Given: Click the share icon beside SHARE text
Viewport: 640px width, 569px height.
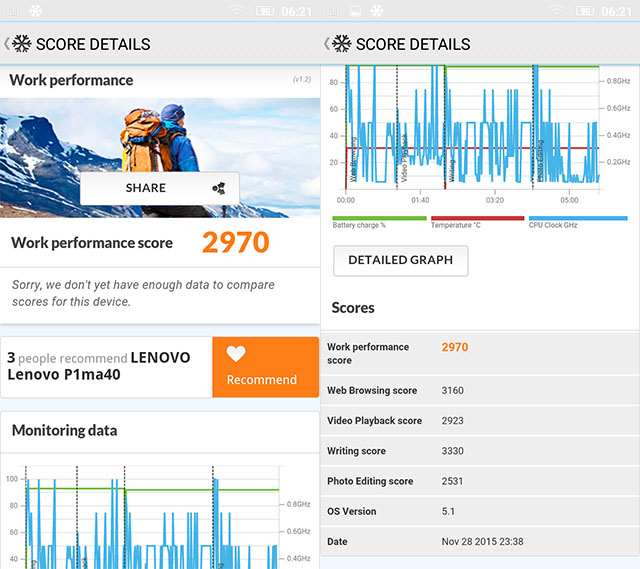Looking at the screenshot, I should tap(219, 188).
